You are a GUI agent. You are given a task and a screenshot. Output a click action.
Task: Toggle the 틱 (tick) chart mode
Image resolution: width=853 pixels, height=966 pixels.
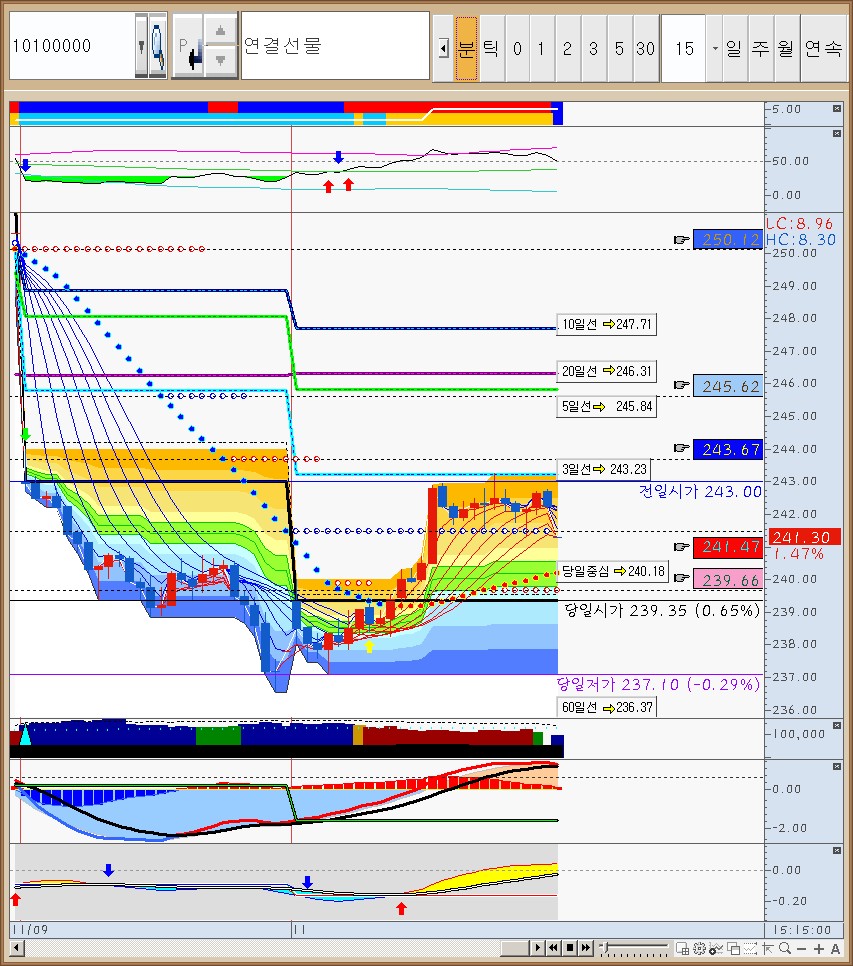pyautogui.click(x=491, y=48)
